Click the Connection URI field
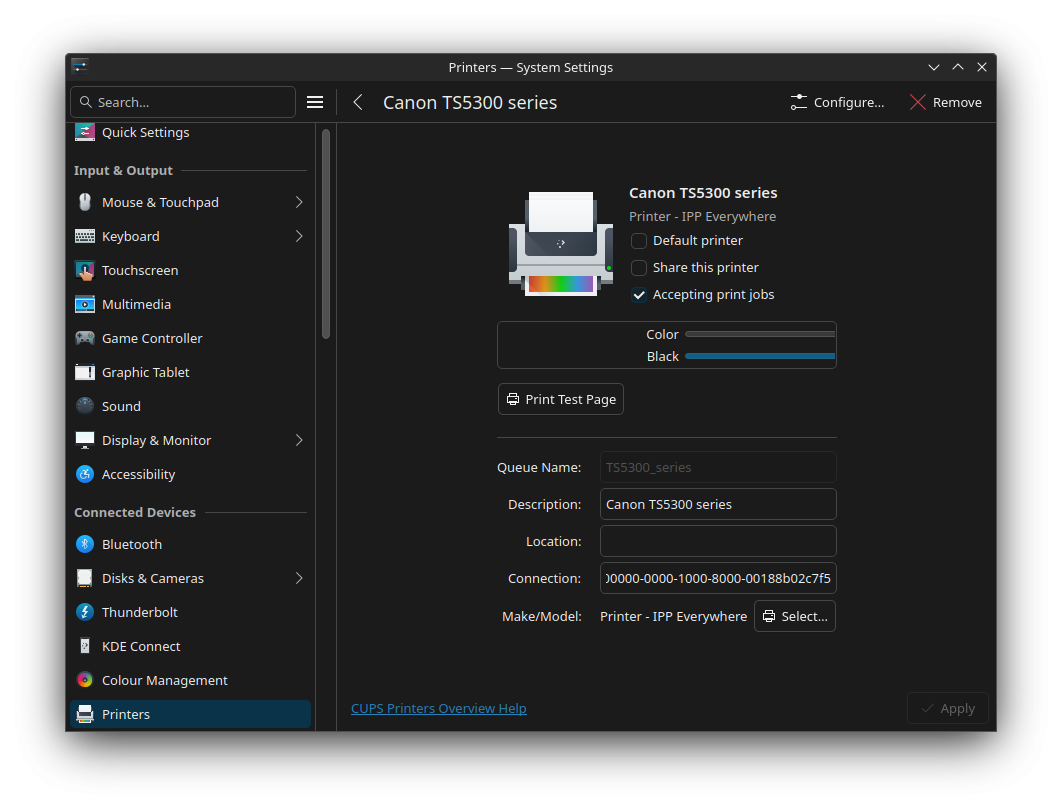 [718, 578]
